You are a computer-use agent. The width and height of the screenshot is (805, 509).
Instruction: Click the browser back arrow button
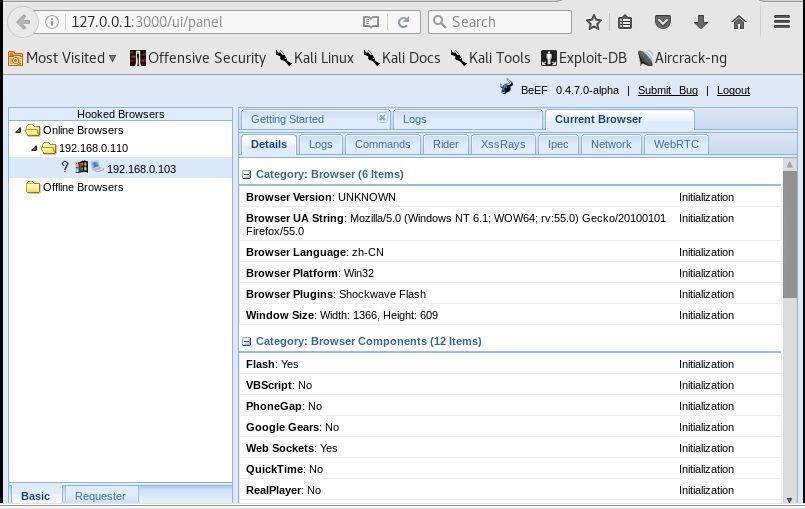click(23, 22)
